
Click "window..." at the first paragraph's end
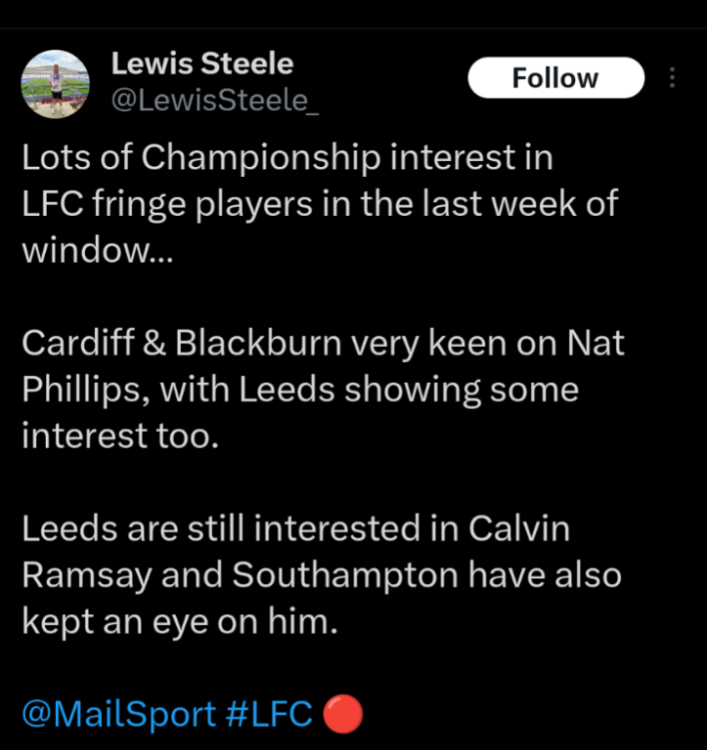[97, 251]
